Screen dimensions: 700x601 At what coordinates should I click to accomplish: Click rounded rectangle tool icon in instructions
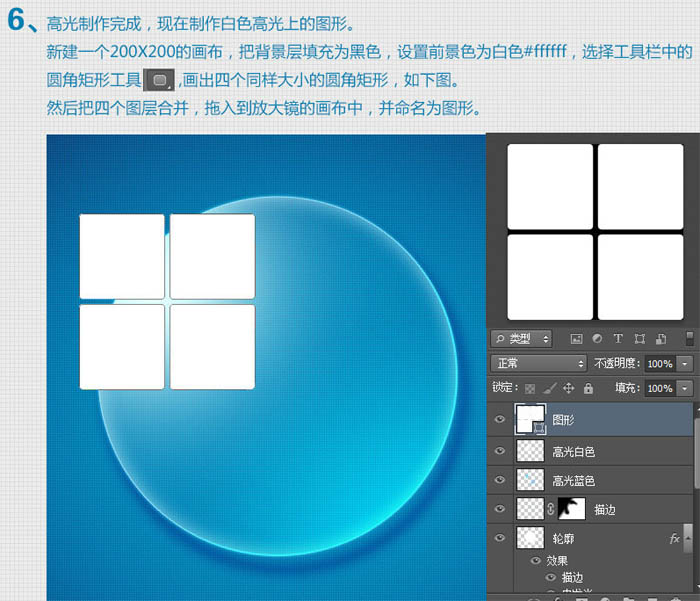coord(159,80)
